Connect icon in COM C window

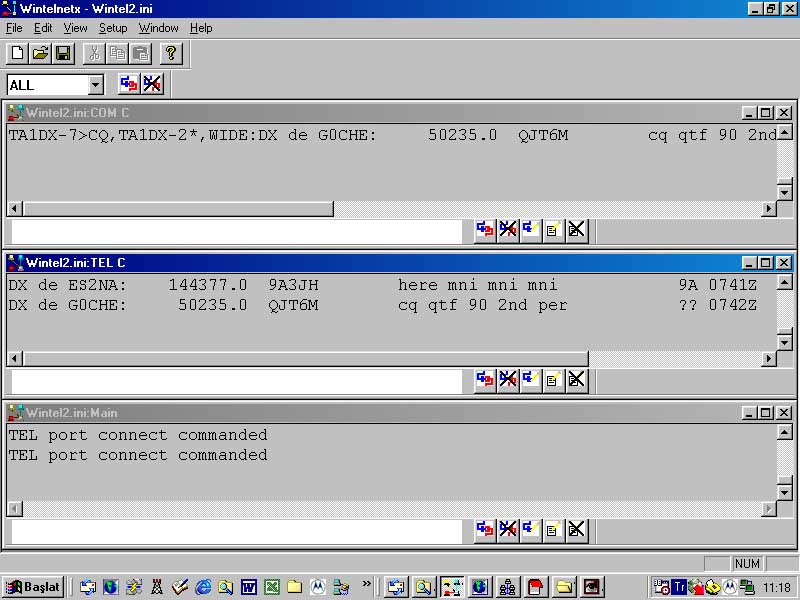[485, 231]
